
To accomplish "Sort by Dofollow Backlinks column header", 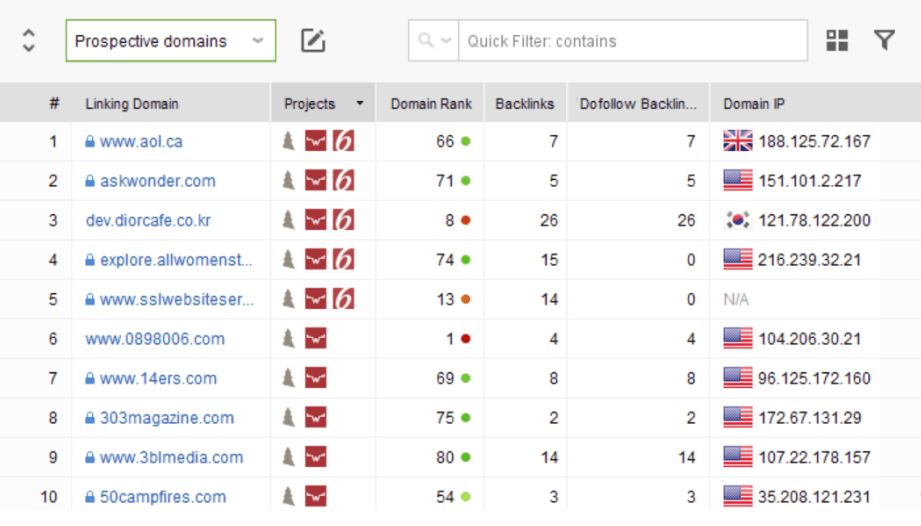I will click(638, 103).
